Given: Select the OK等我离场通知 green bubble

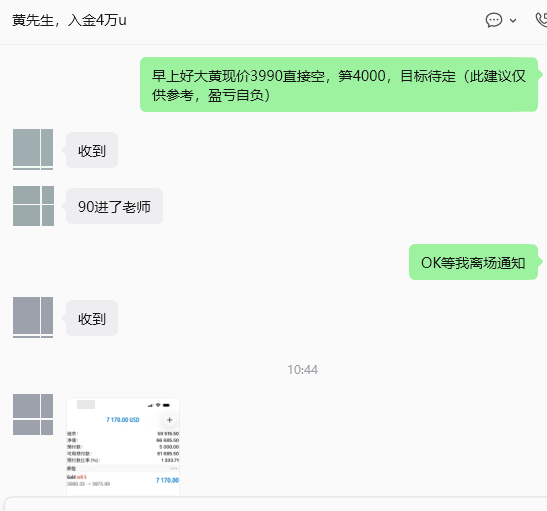Looking at the screenshot, I should [x=473, y=262].
